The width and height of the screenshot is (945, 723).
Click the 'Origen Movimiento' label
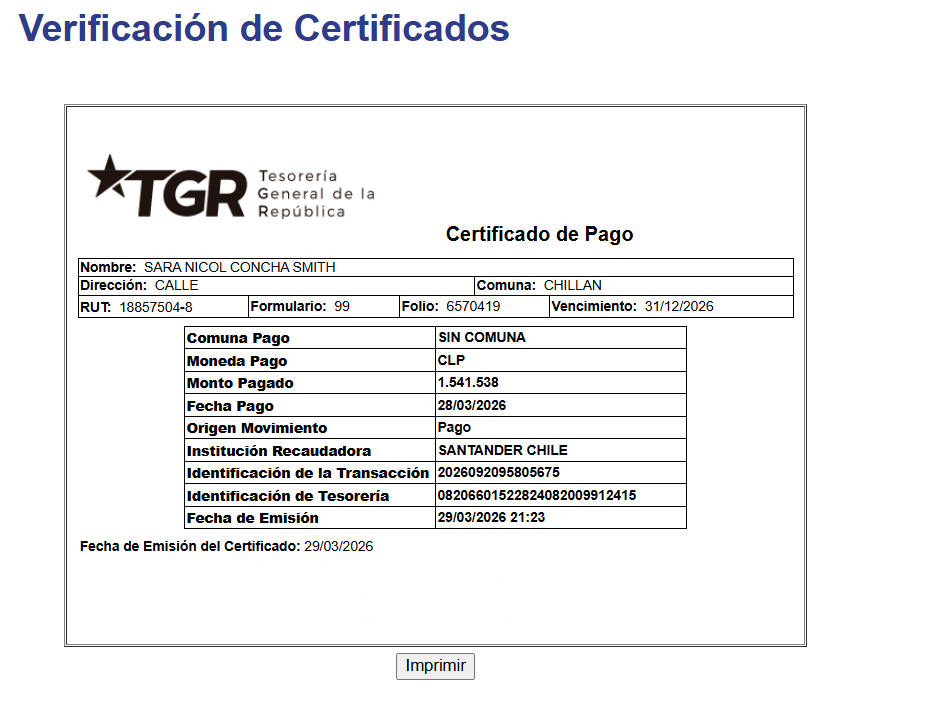(257, 428)
